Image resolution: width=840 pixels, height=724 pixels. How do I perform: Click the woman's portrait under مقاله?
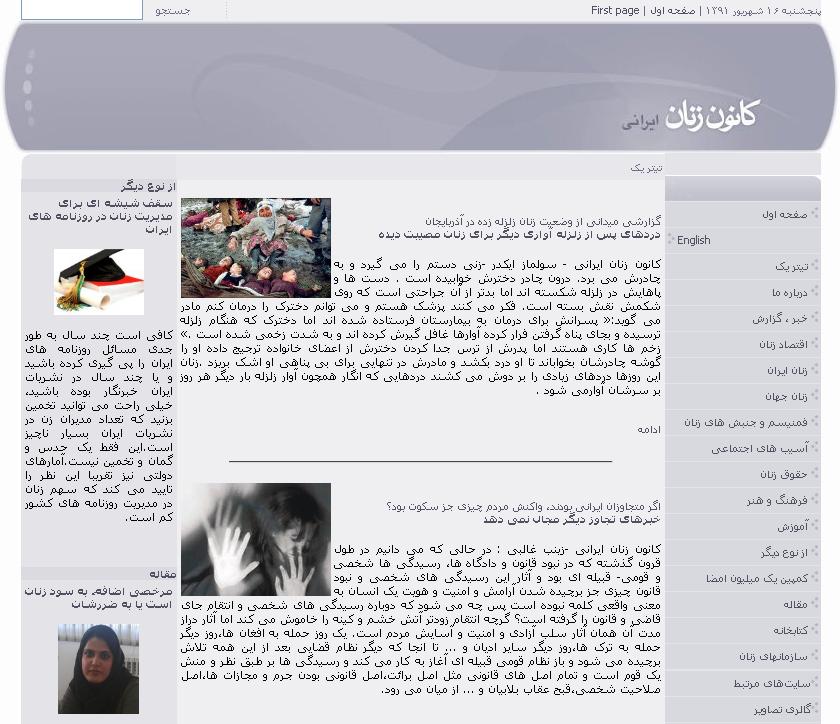coord(99,668)
